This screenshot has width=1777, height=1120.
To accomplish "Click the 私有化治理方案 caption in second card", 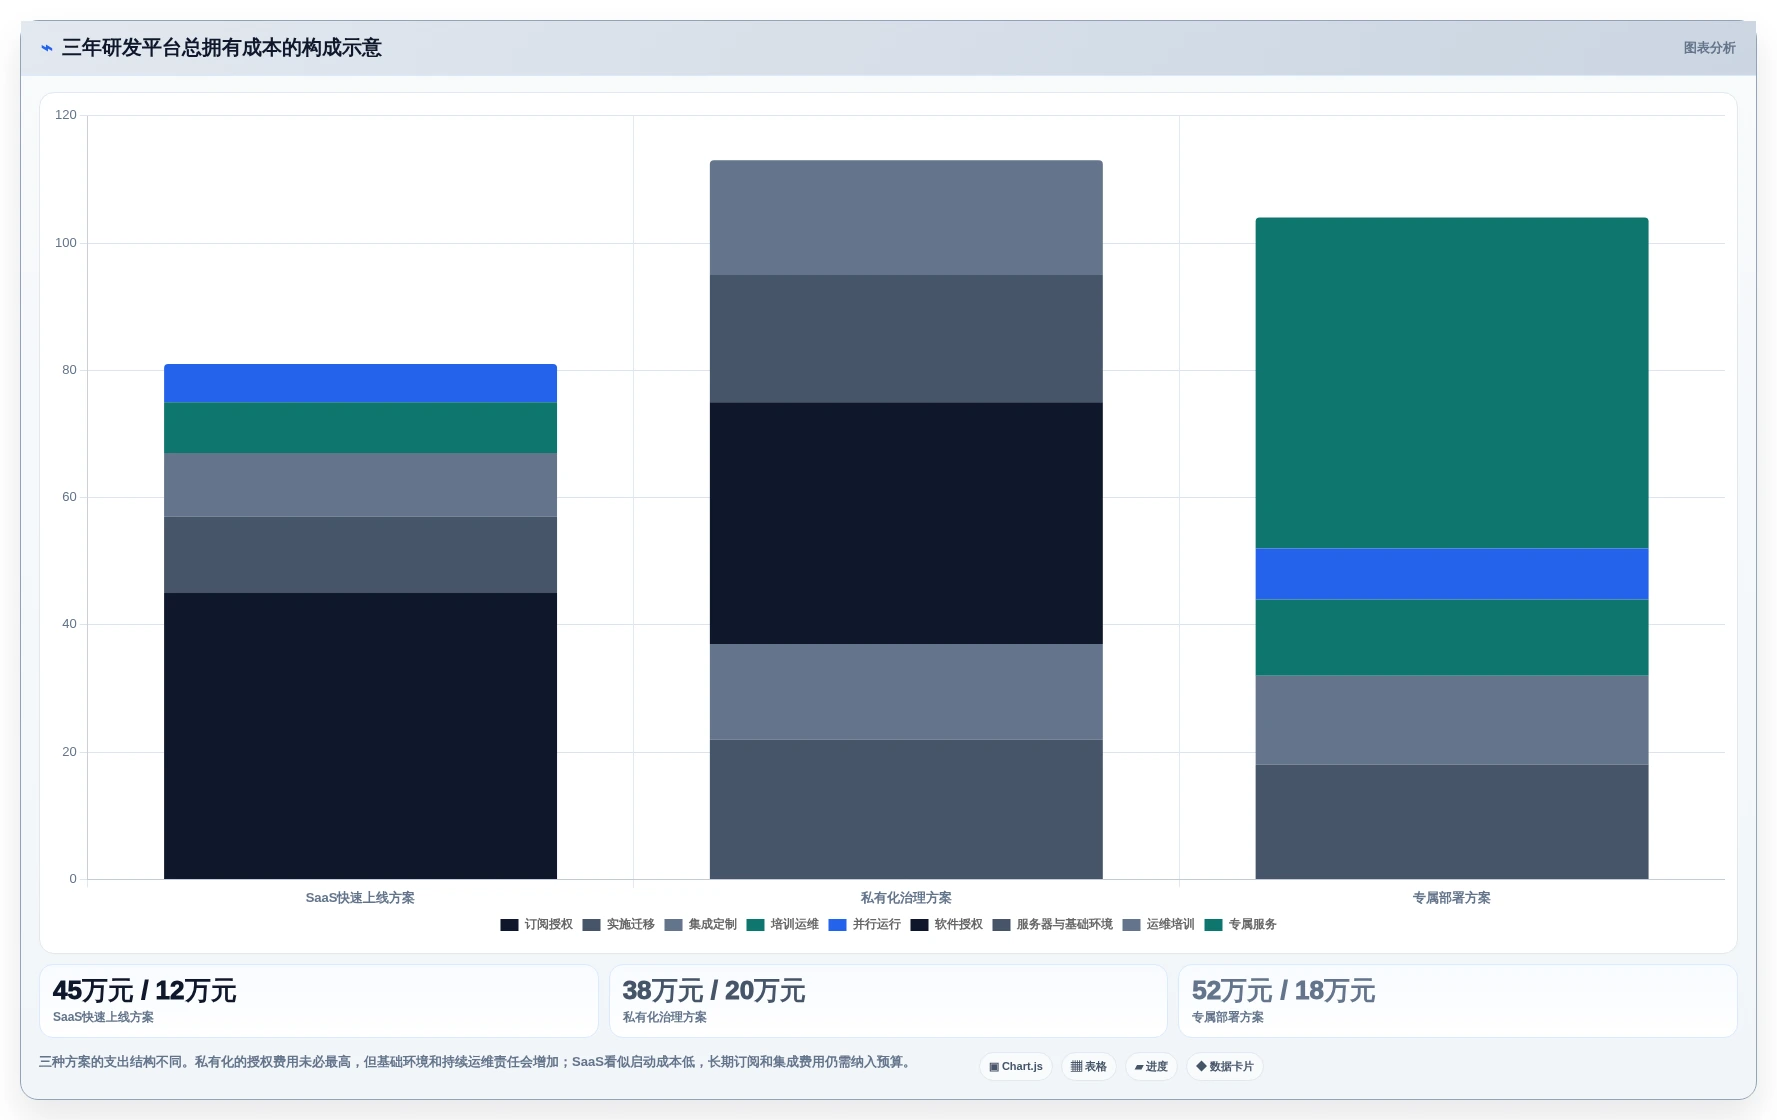I will (x=665, y=1017).
